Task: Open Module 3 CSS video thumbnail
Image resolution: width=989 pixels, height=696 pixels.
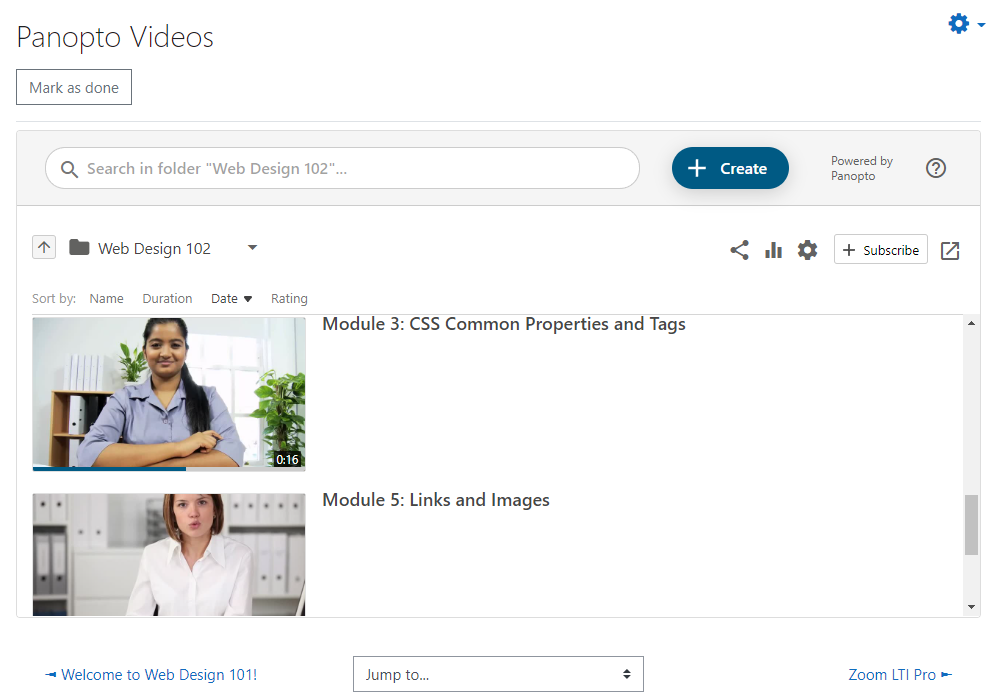Action: point(169,394)
